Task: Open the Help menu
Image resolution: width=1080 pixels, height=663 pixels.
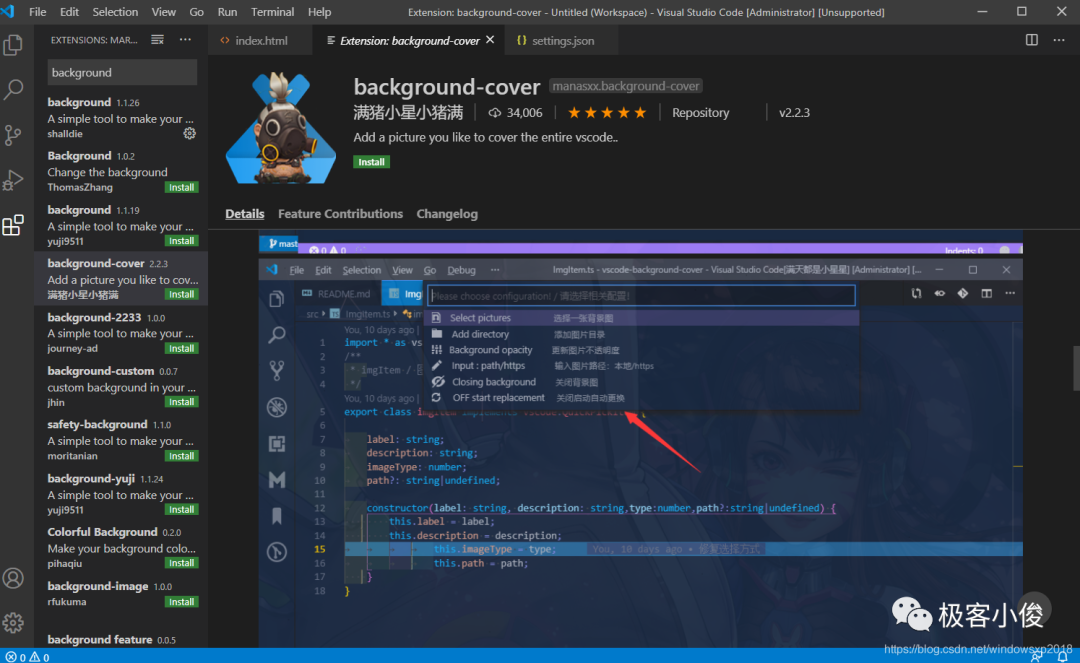Action: click(320, 12)
